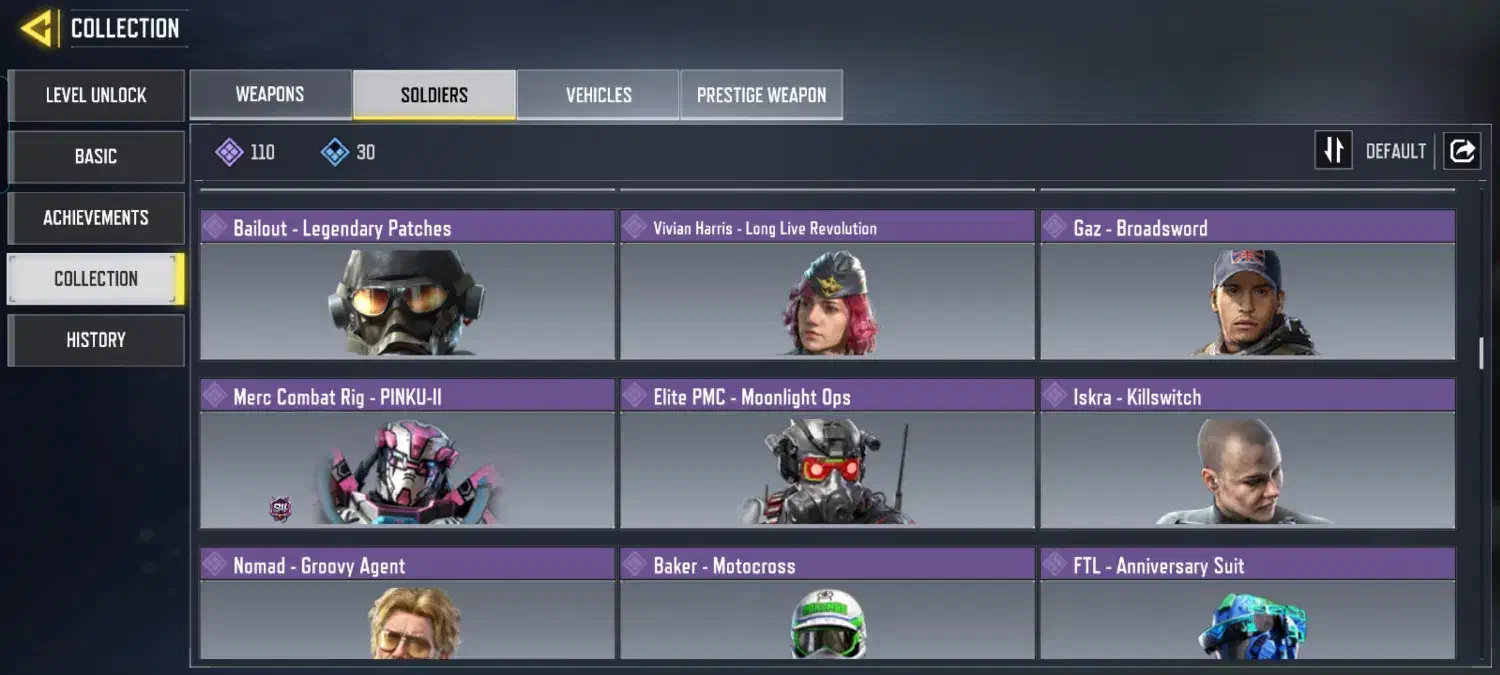Select Vivian Harris - Long Live Revolution card

(x=828, y=285)
